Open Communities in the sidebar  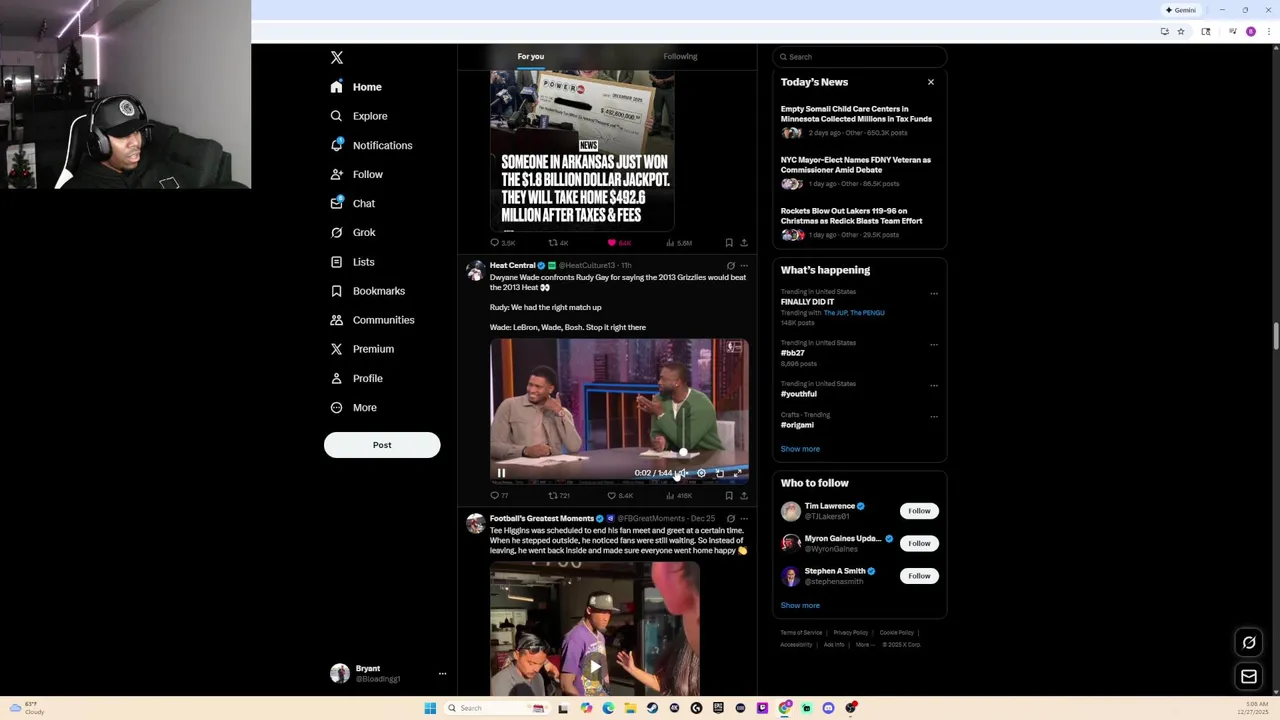pos(372,320)
